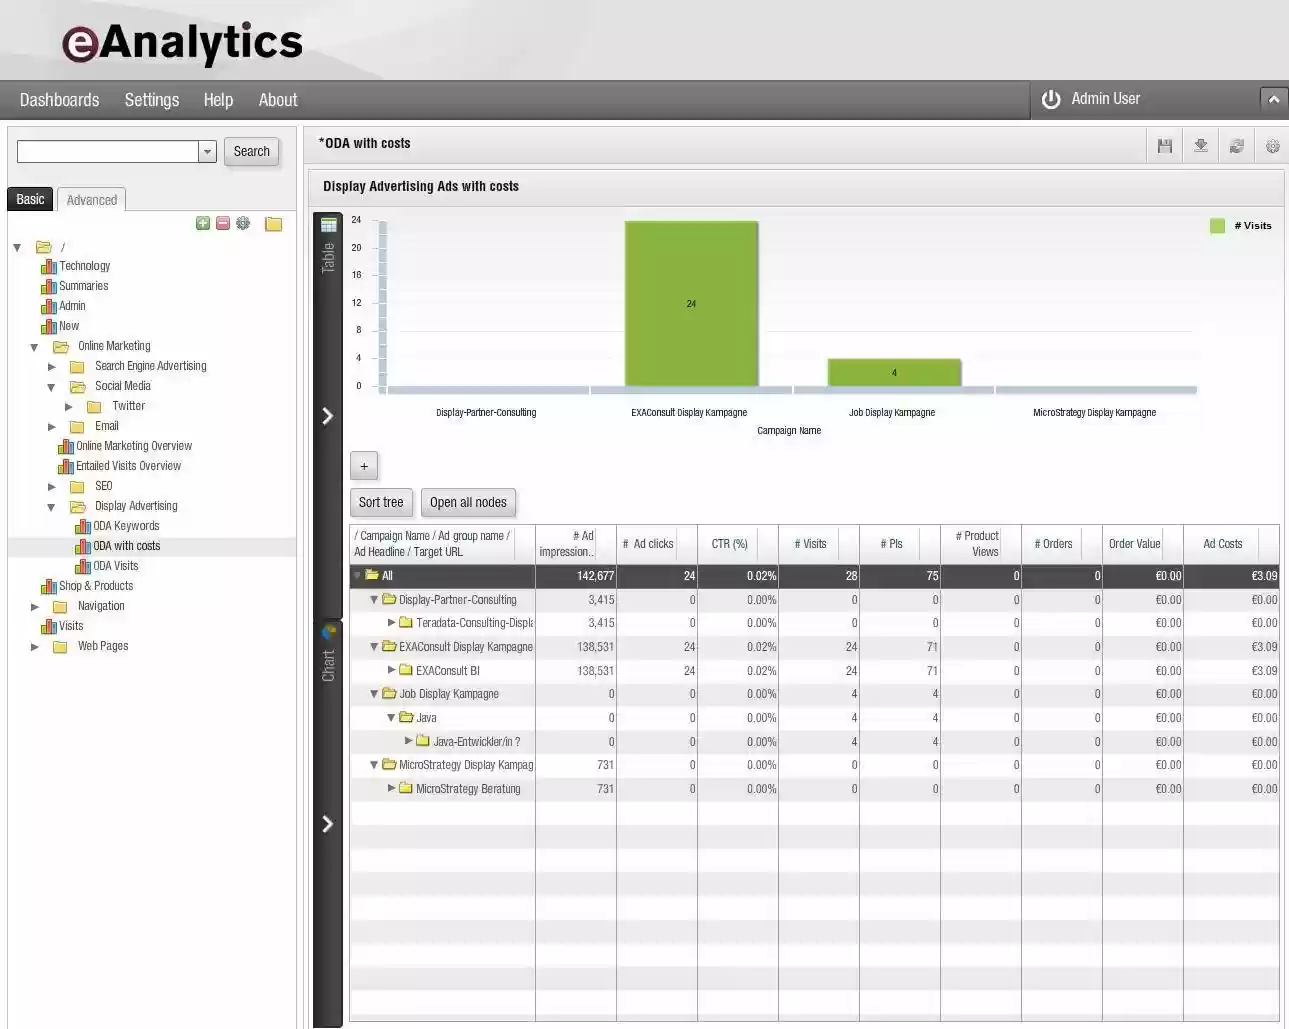Save the report using the floppy disk icon
The height and width of the screenshot is (1029, 1289).
point(1164,145)
